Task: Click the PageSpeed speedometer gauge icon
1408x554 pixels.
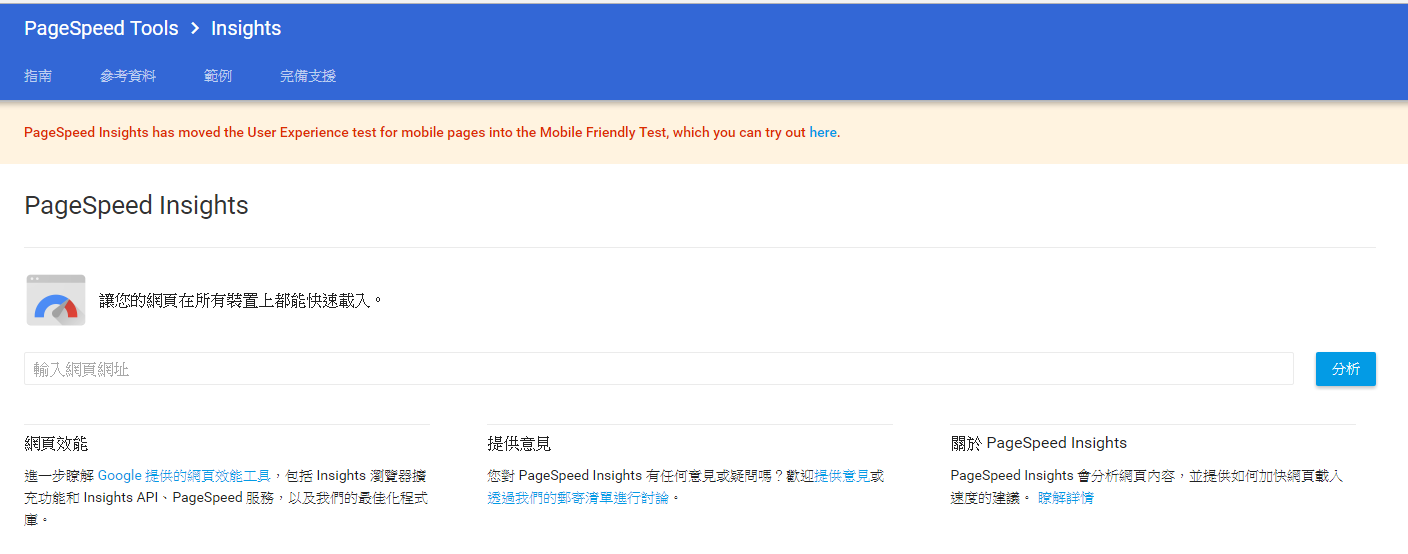Action: 56,300
